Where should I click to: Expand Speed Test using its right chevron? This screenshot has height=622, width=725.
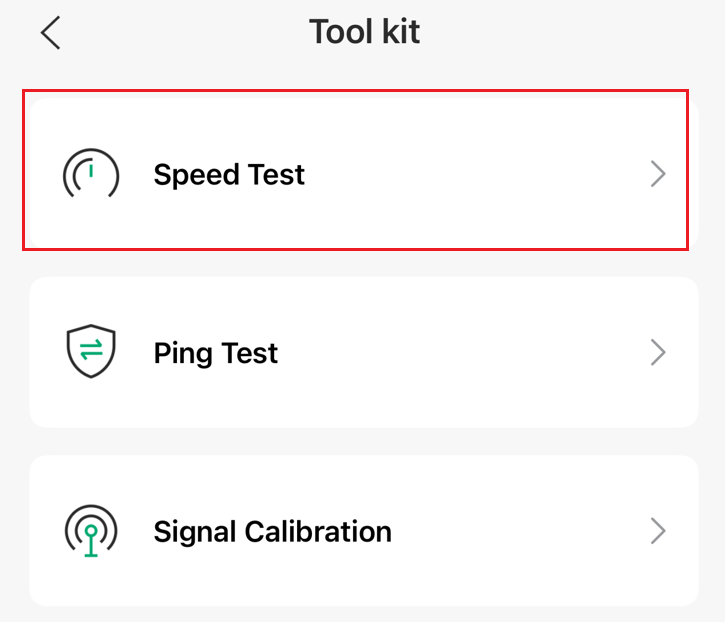click(657, 175)
